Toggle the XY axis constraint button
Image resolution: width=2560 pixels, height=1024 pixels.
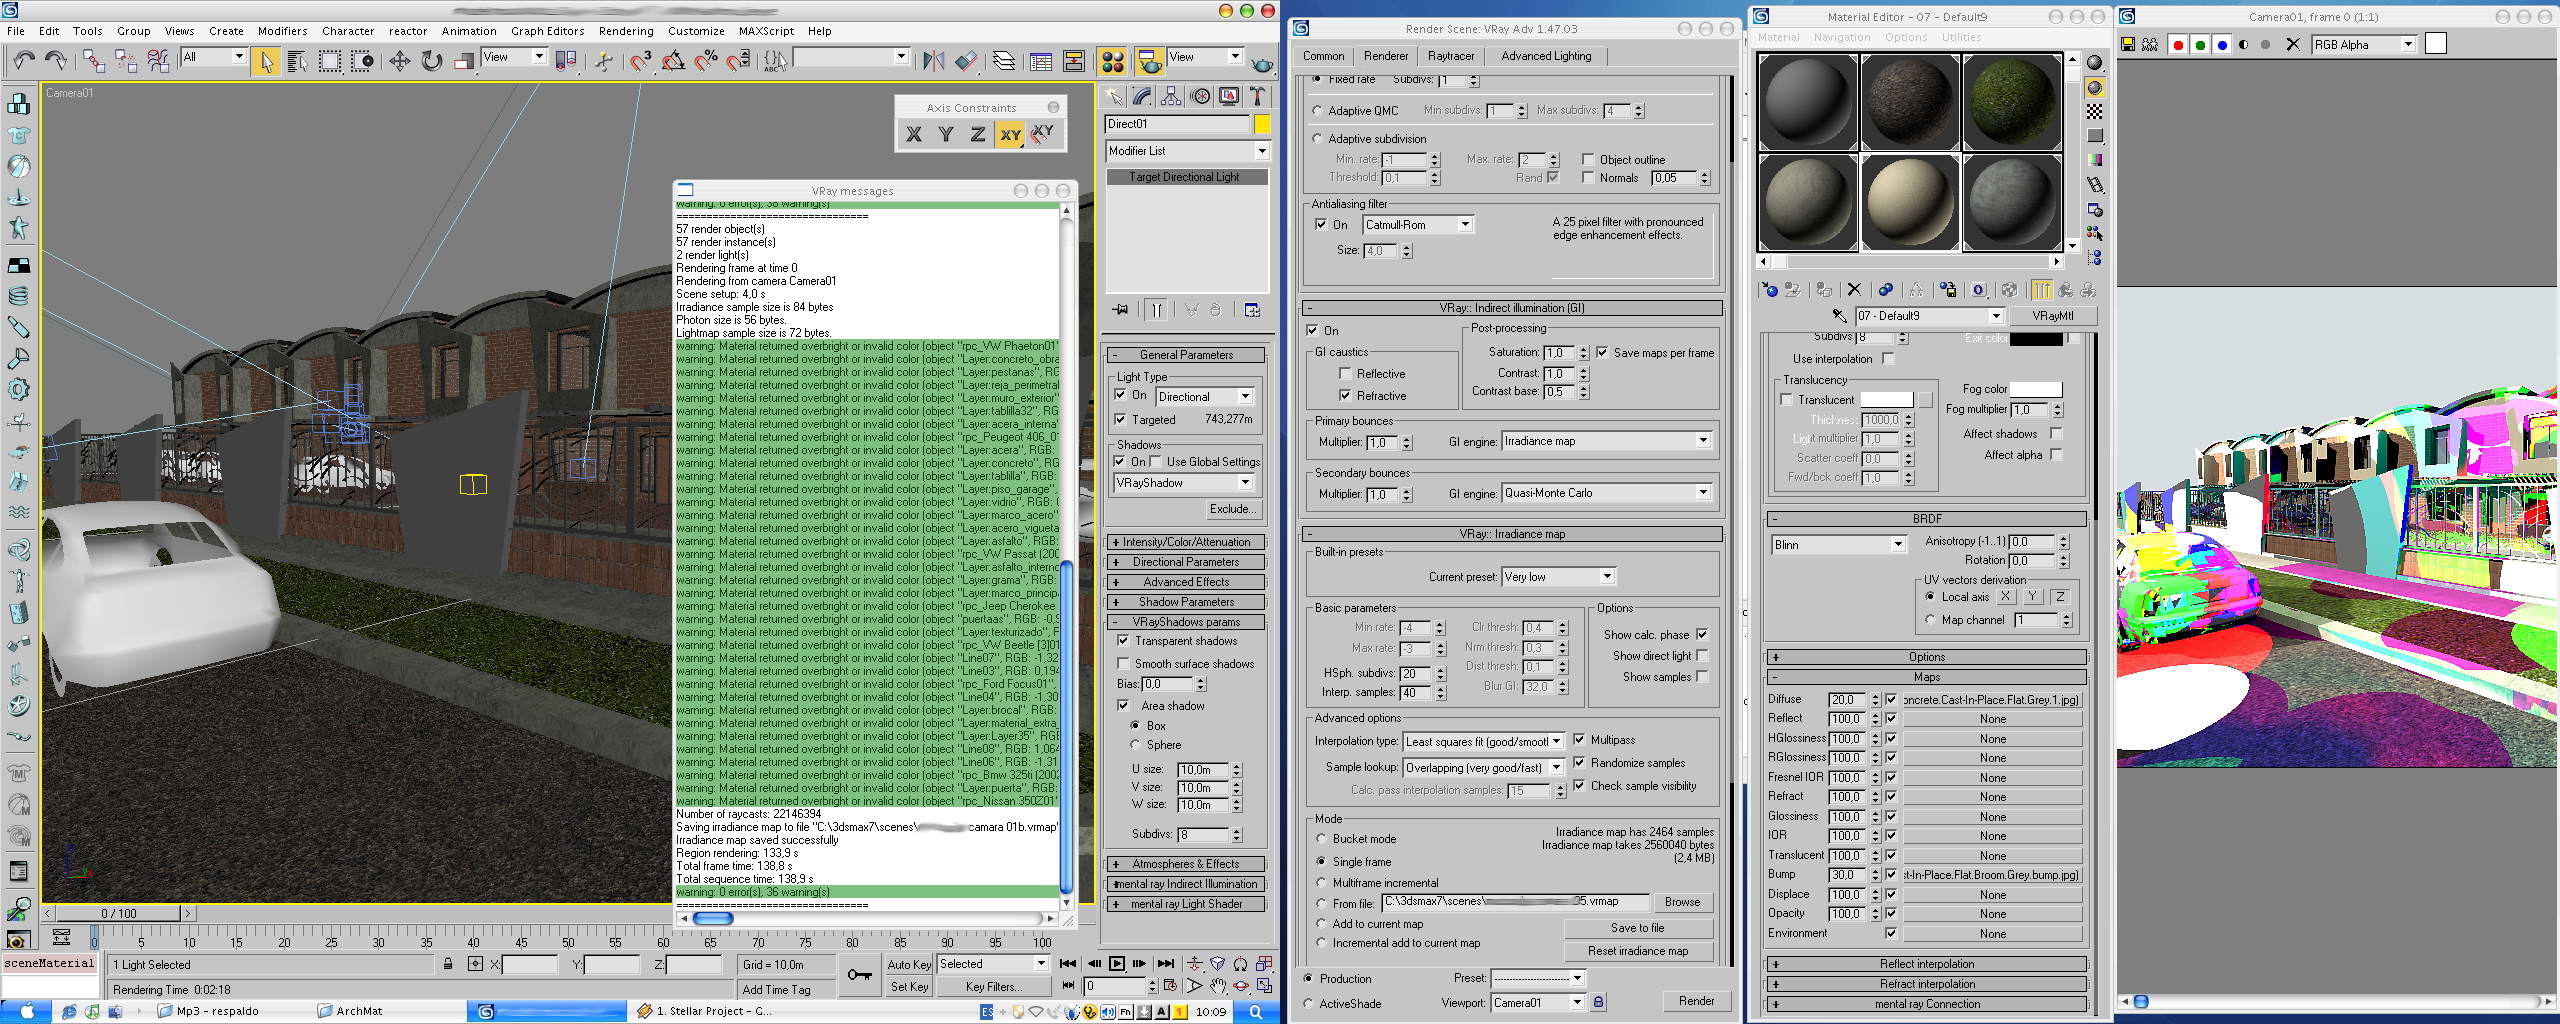(x=1010, y=134)
